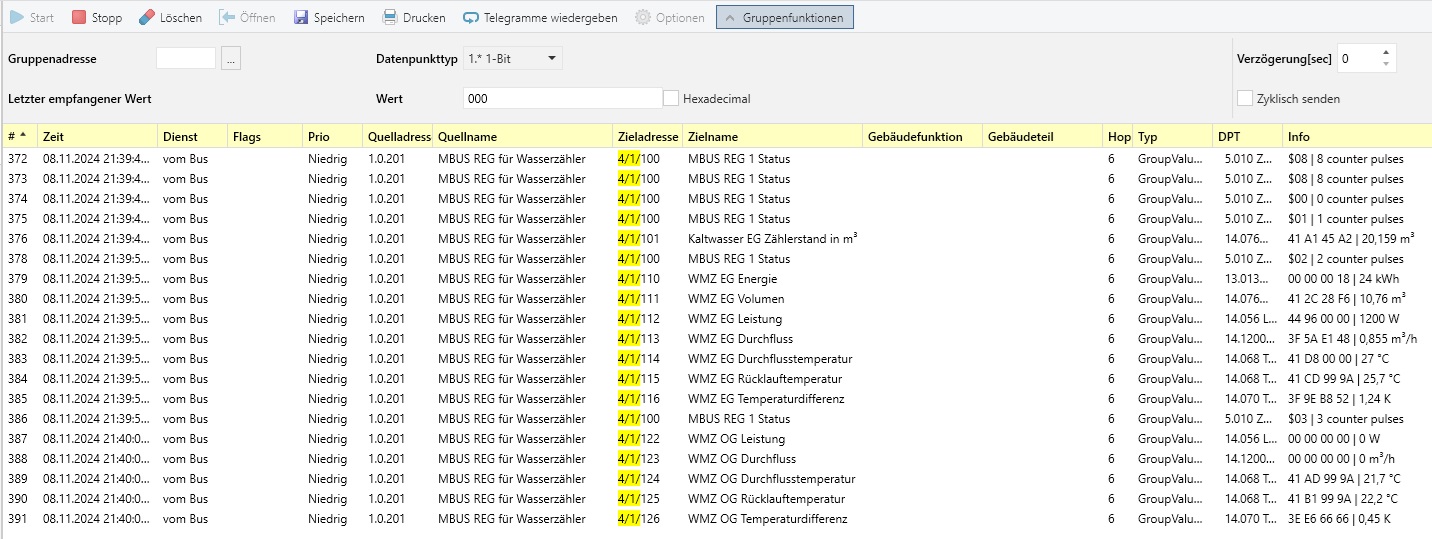The width and height of the screenshot is (1432, 539).
Task: Increase the Verzögerung value using up arrow
Action: 1385,53
